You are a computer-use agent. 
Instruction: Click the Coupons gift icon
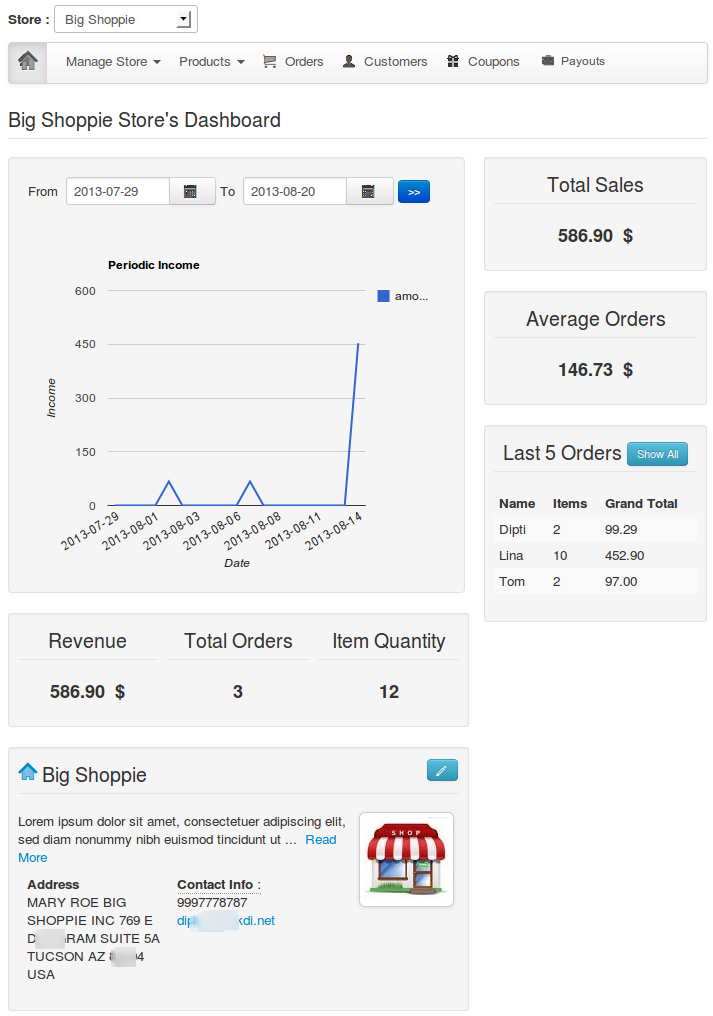453,62
